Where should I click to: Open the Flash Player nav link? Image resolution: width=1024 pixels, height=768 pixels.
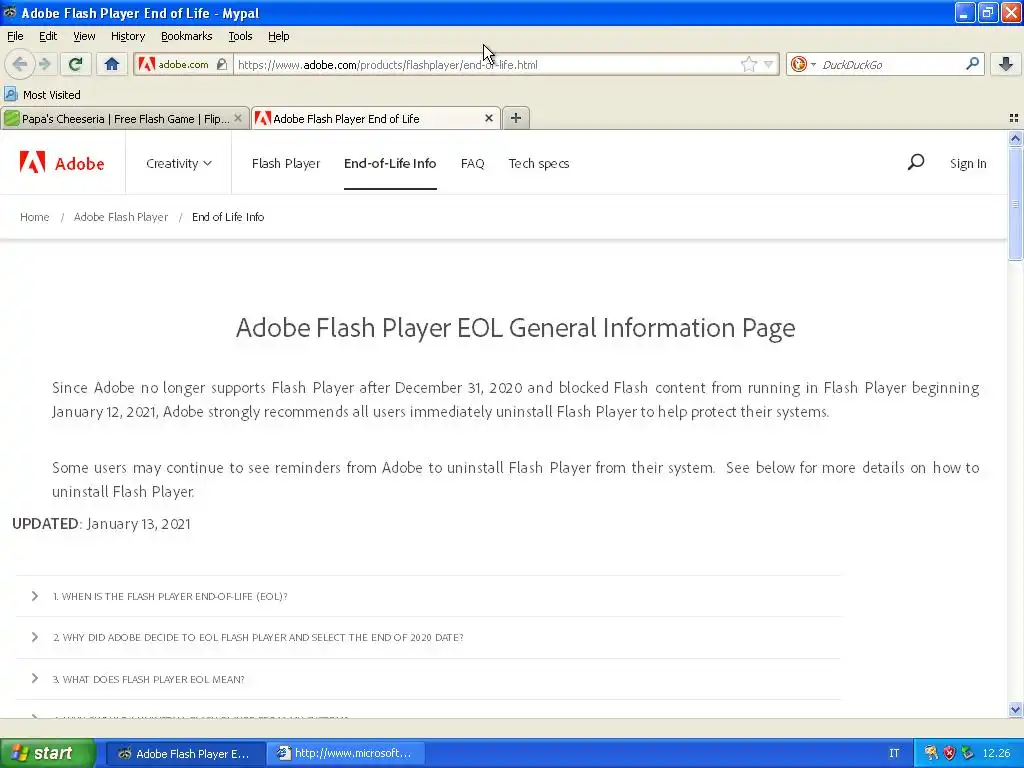pos(285,163)
